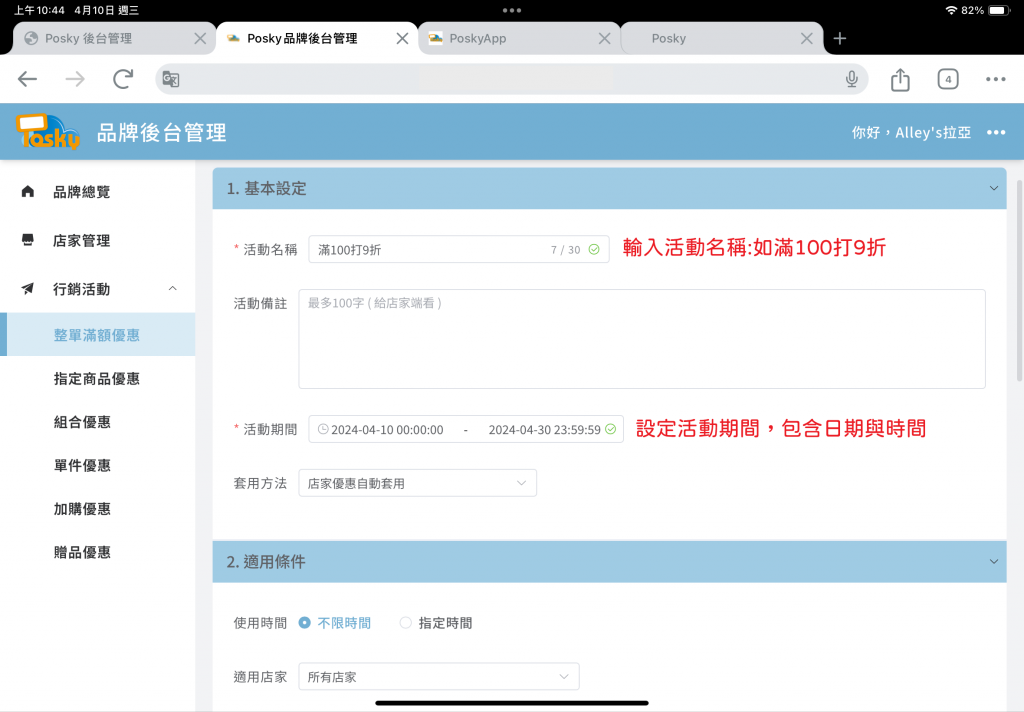Collapse section 2. 適用條件
This screenshot has width=1024, height=712.
point(993,561)
